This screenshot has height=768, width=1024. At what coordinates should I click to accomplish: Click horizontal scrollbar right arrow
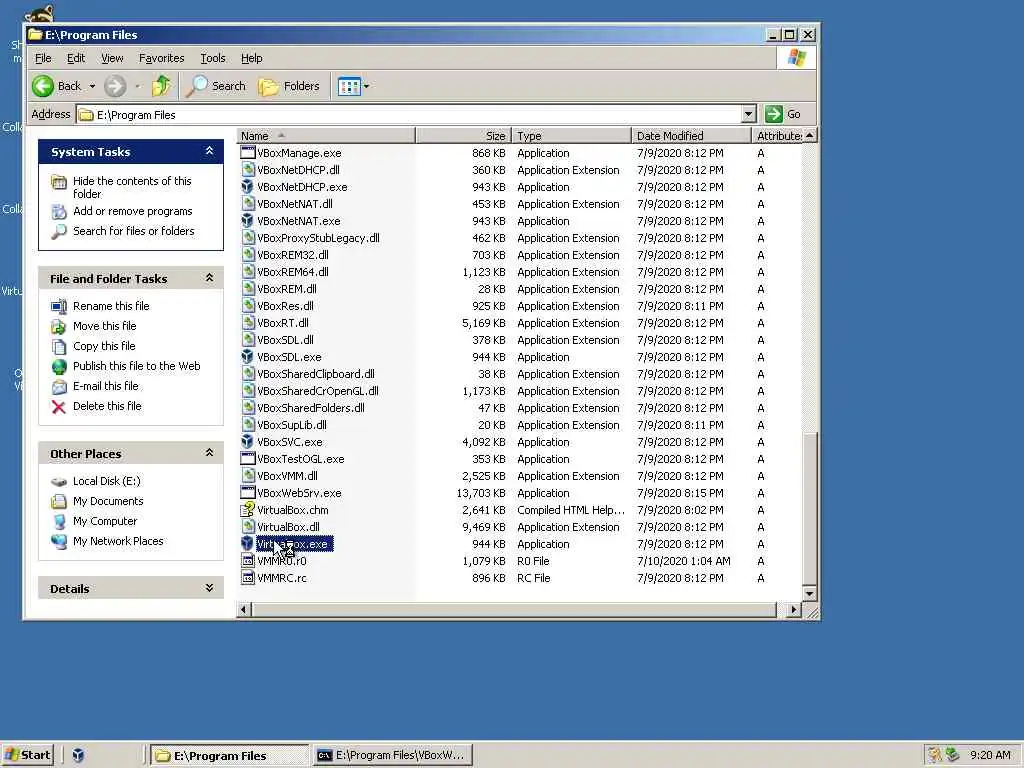[x=793, y=609]
